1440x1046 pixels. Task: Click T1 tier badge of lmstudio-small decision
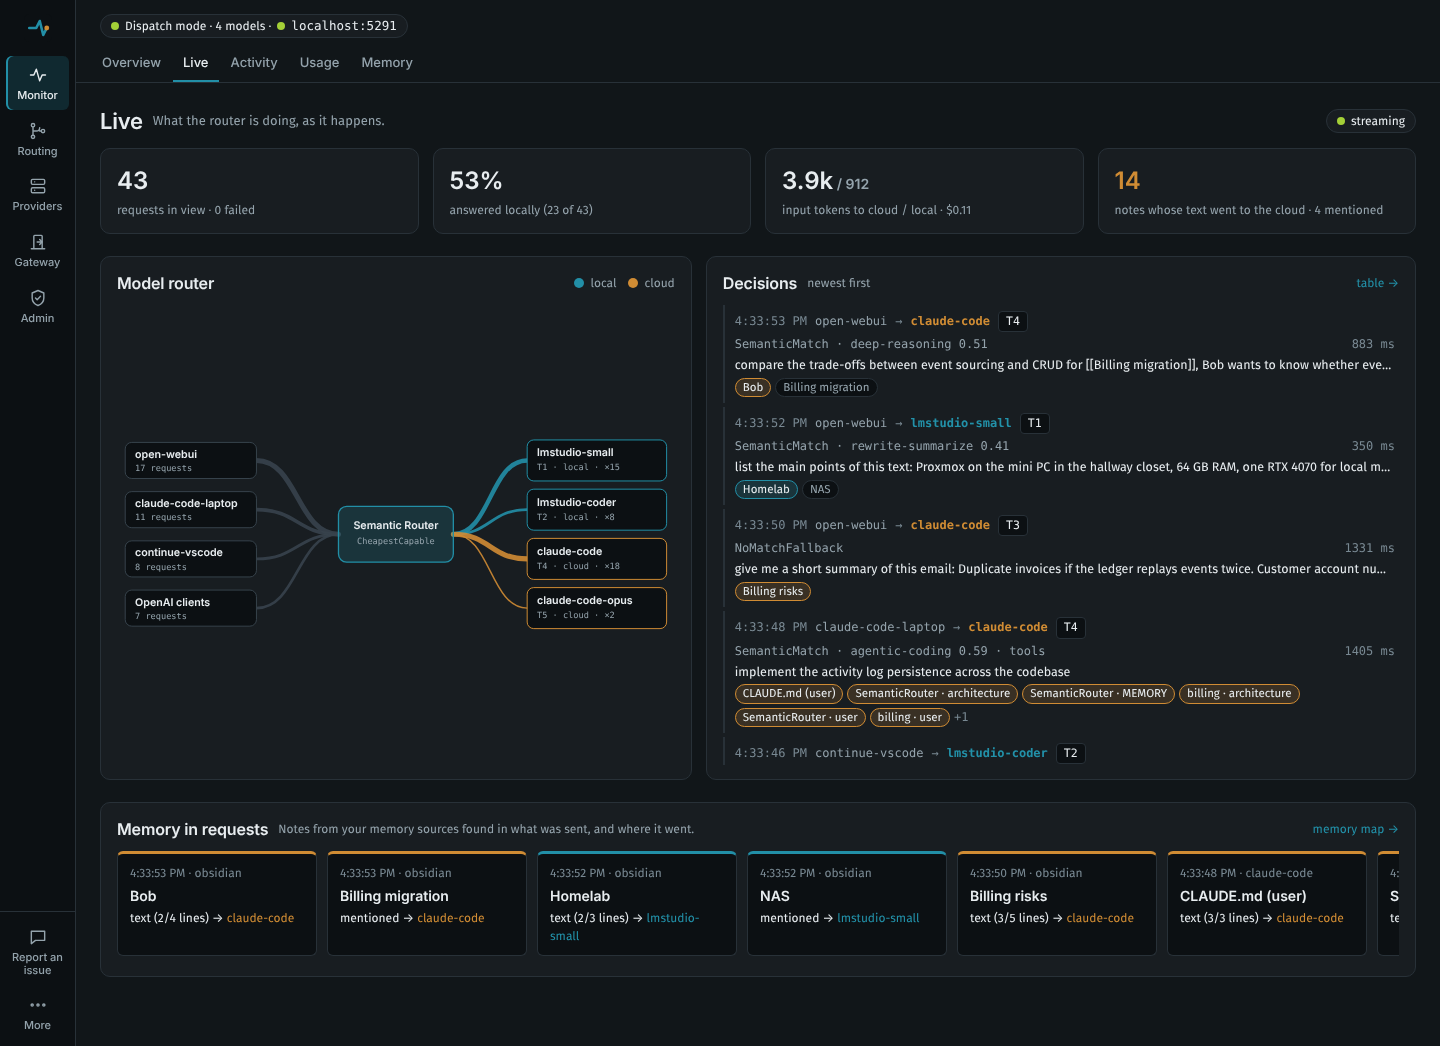click(x=1034, y=423)
